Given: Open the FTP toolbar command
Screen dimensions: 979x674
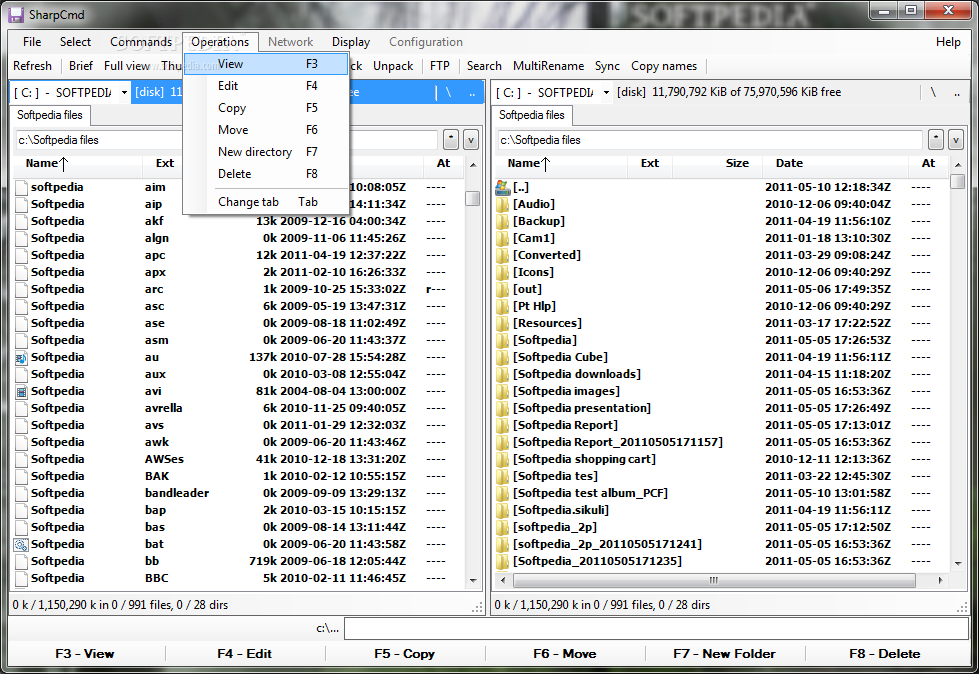Looking at the screenshot, I should (x=440, y=66).
